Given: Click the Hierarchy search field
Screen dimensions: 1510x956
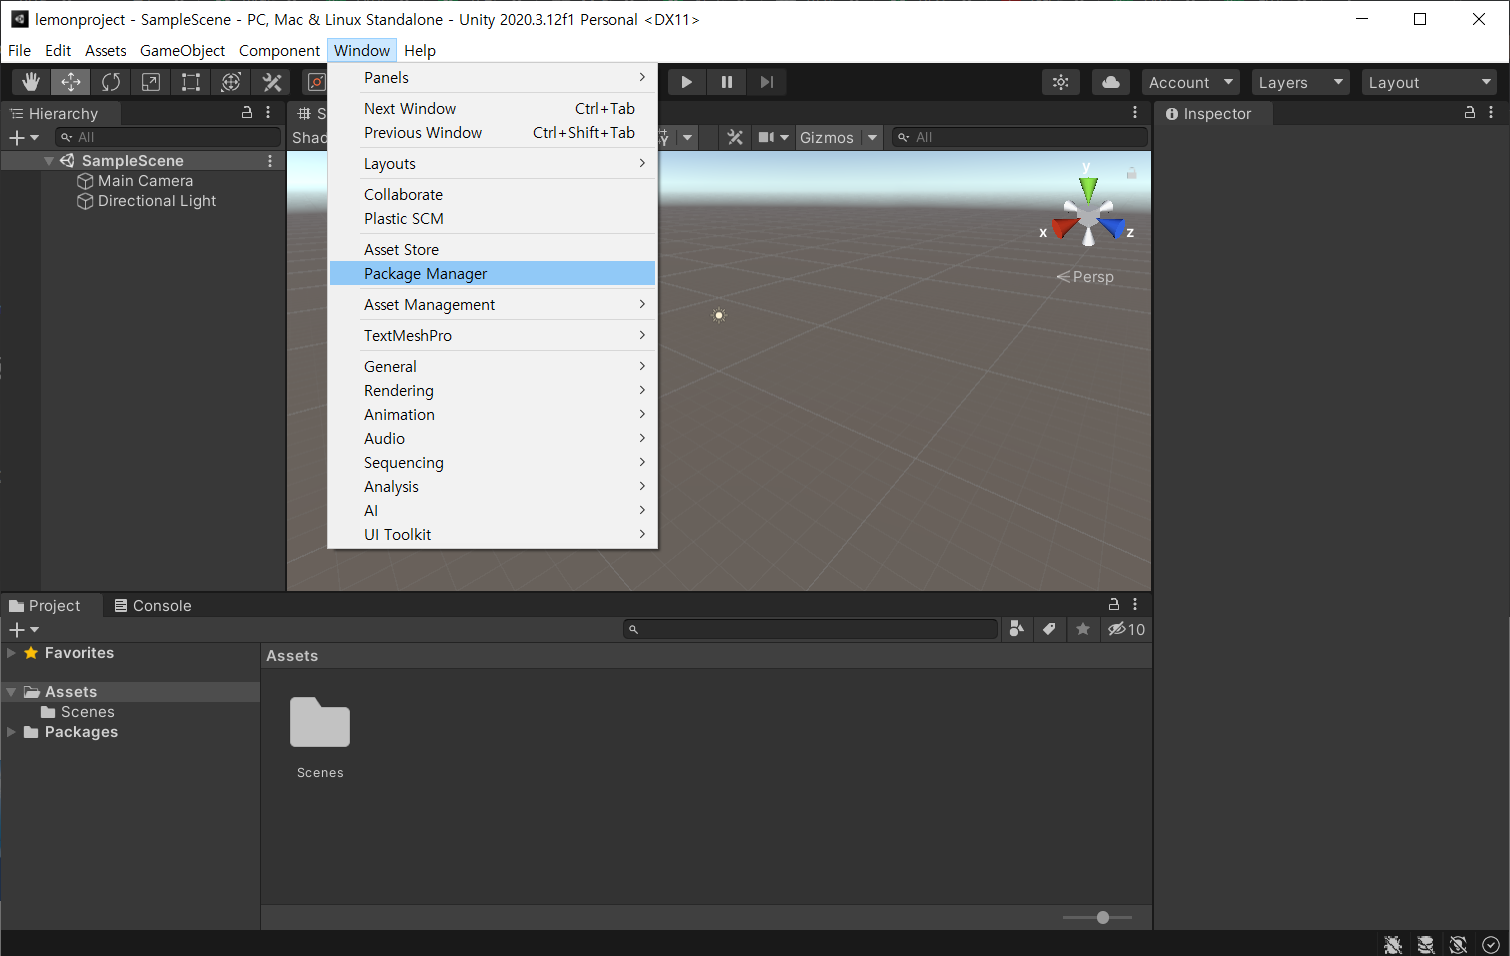Looking at the screenshot, I should point(168,137).
